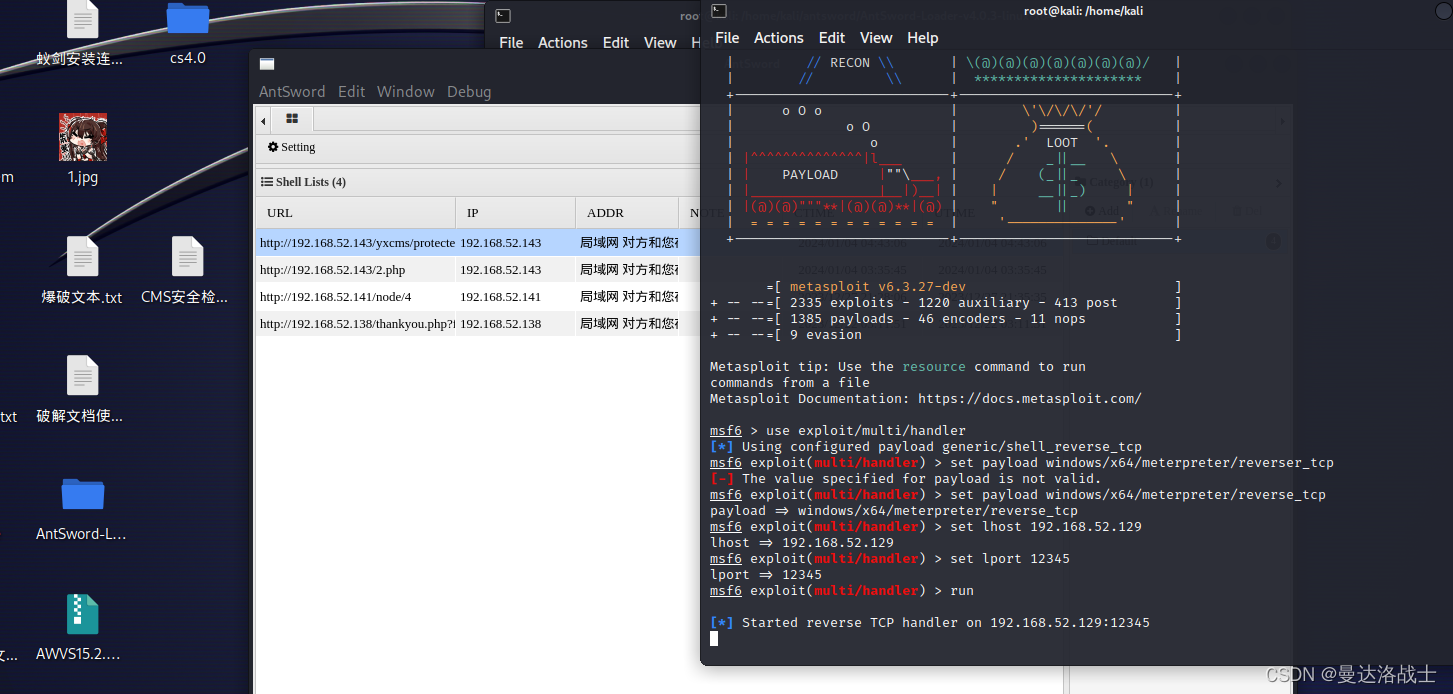
Task: Click the 'use exploit/multi/handler' command line
Action: 838,431
